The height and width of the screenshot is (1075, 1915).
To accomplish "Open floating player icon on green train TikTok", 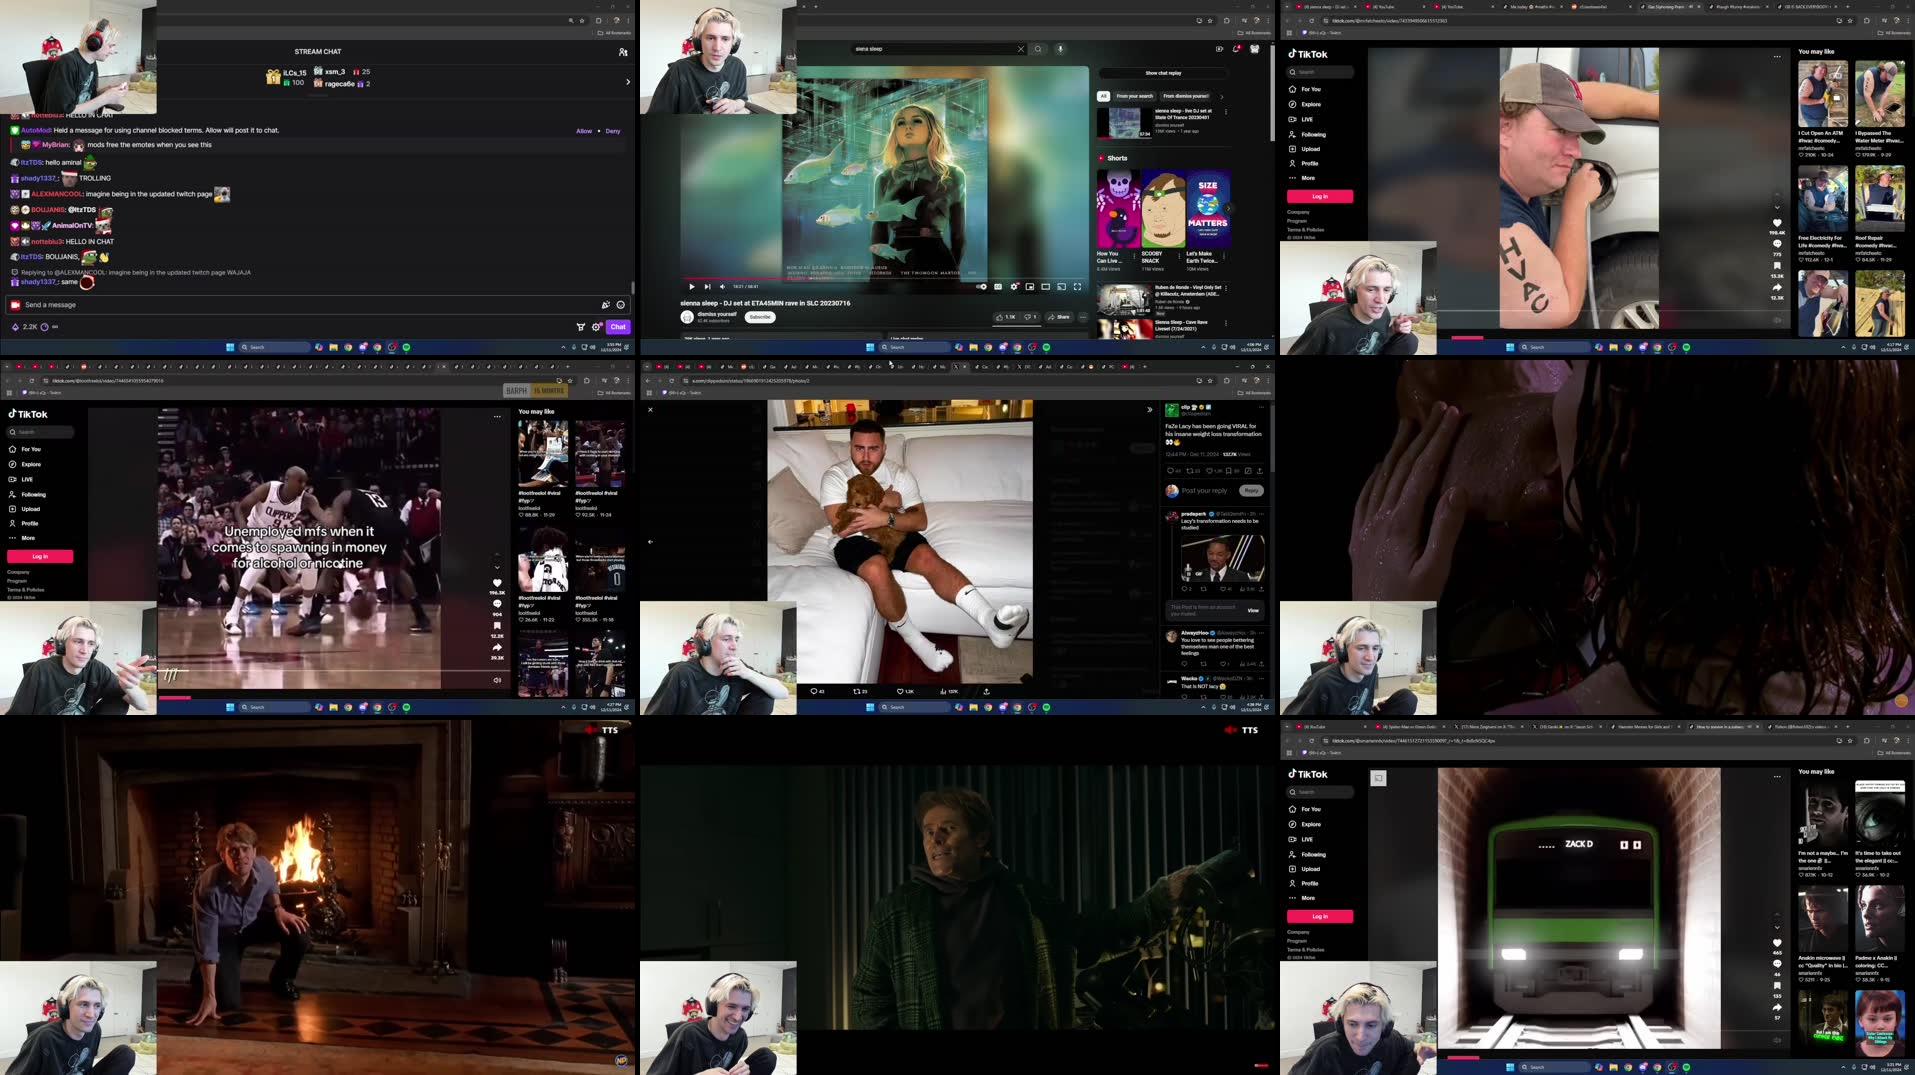I will 1378,778.
